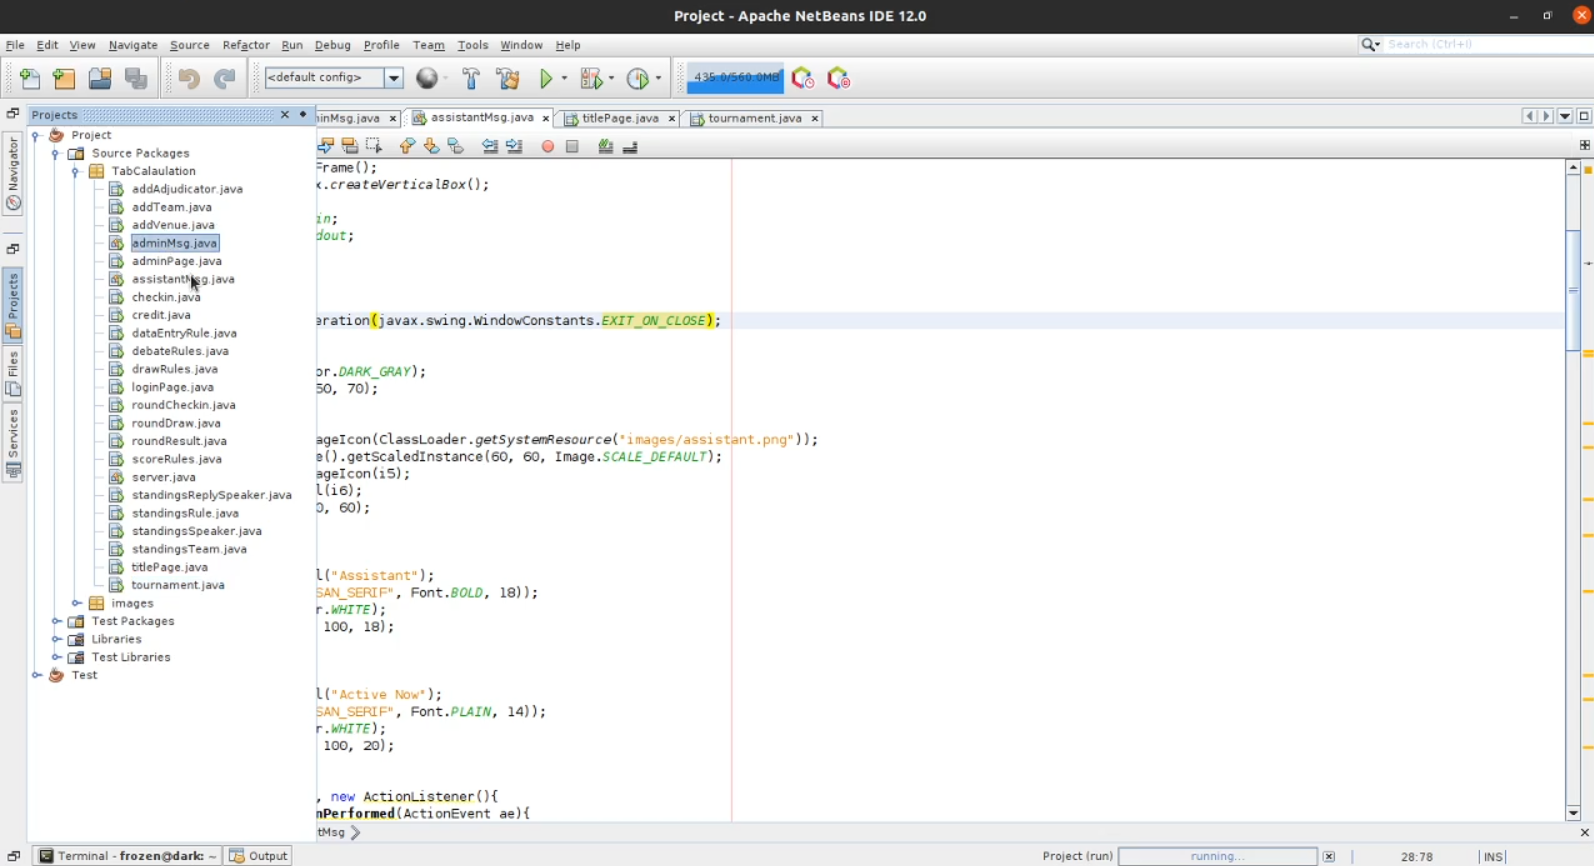This screenshot has width=1594, height=866.
Task: Select tournament.java in Projects tree
Action: coord(178,585)
